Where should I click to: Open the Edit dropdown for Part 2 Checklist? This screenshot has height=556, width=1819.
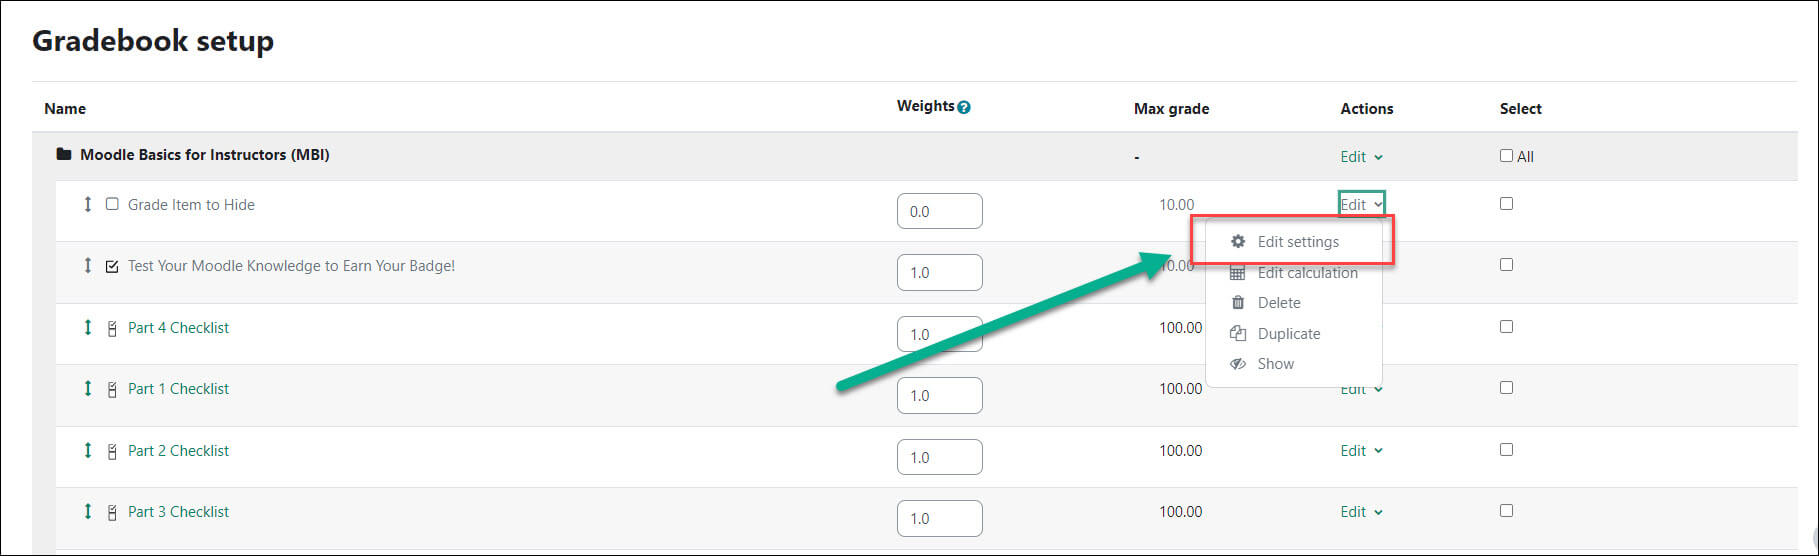coord(1361,450)
